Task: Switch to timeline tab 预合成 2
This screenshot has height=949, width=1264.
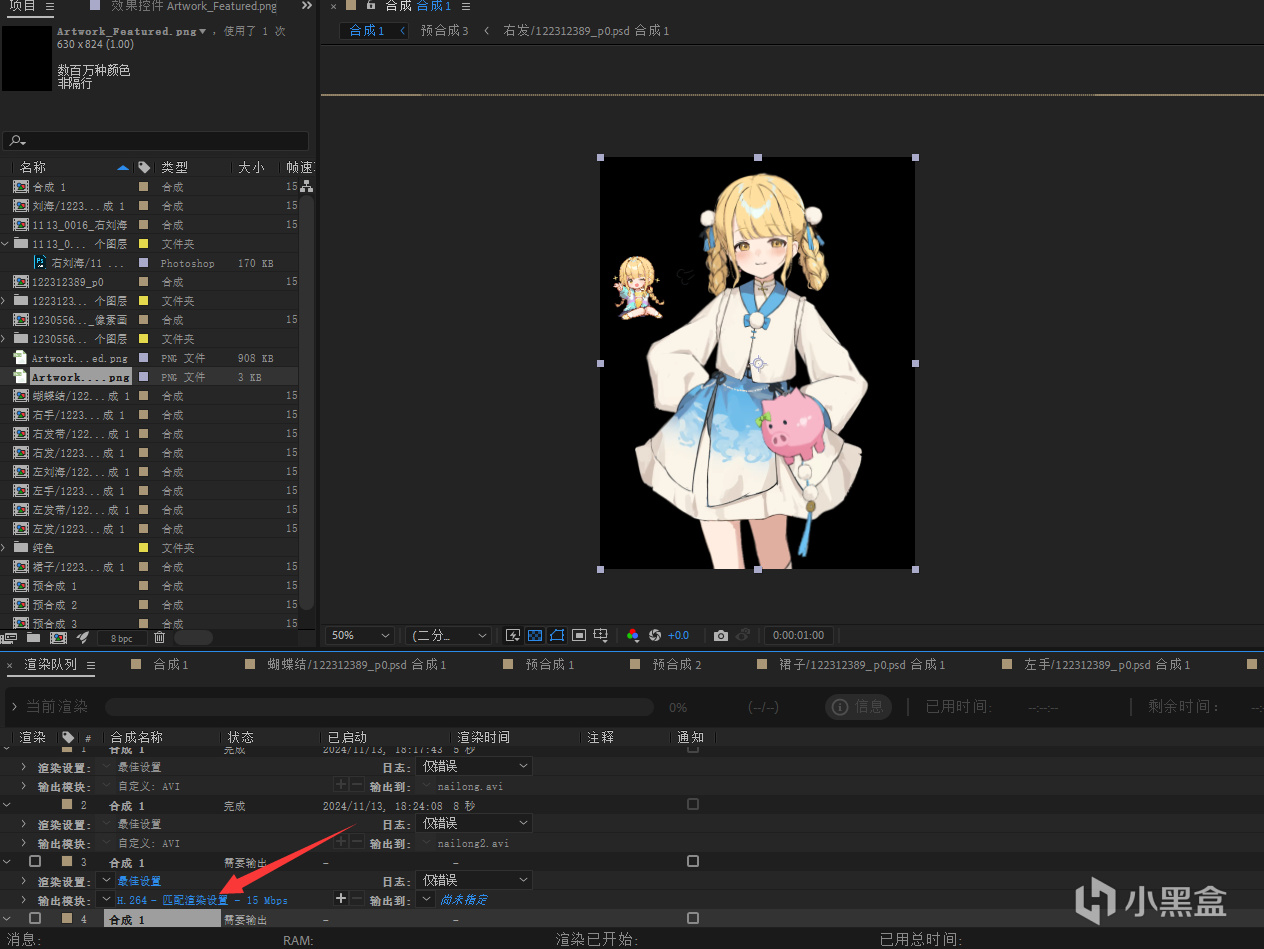Action: pyautogui.click(x=677, y=665)
